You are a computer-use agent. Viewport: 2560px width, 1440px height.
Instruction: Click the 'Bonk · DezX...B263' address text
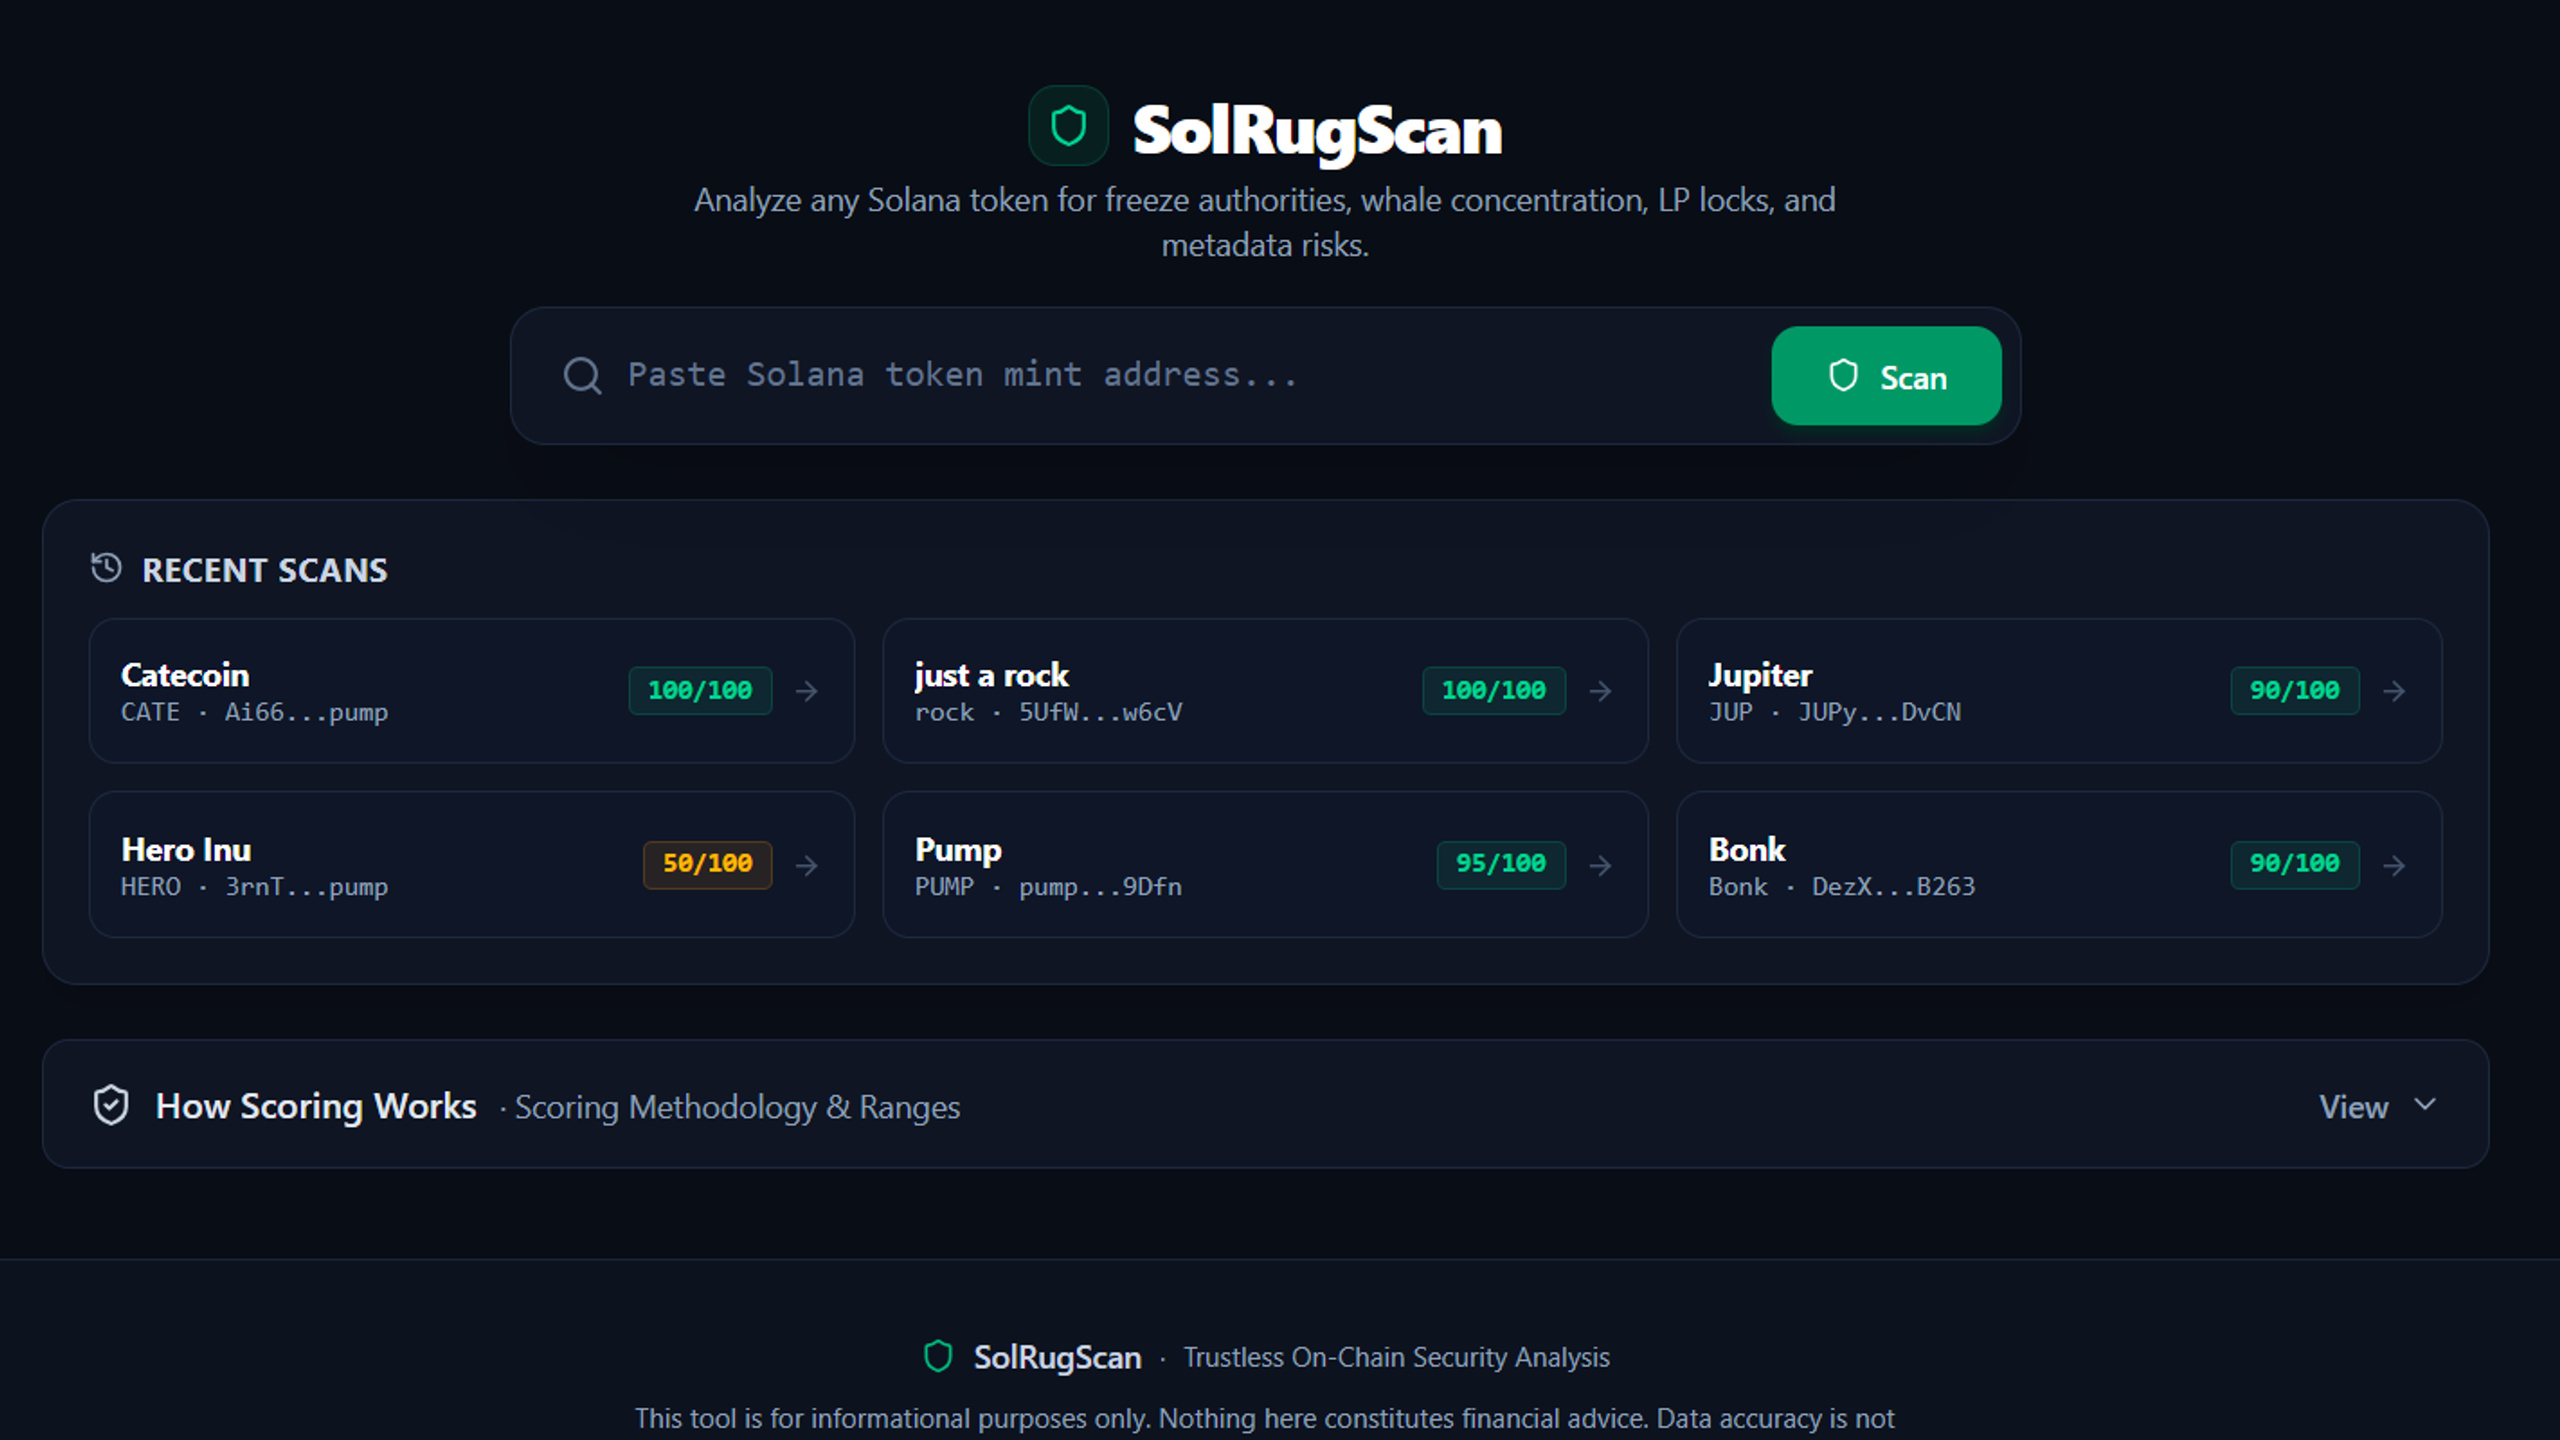pos(1842,887)
